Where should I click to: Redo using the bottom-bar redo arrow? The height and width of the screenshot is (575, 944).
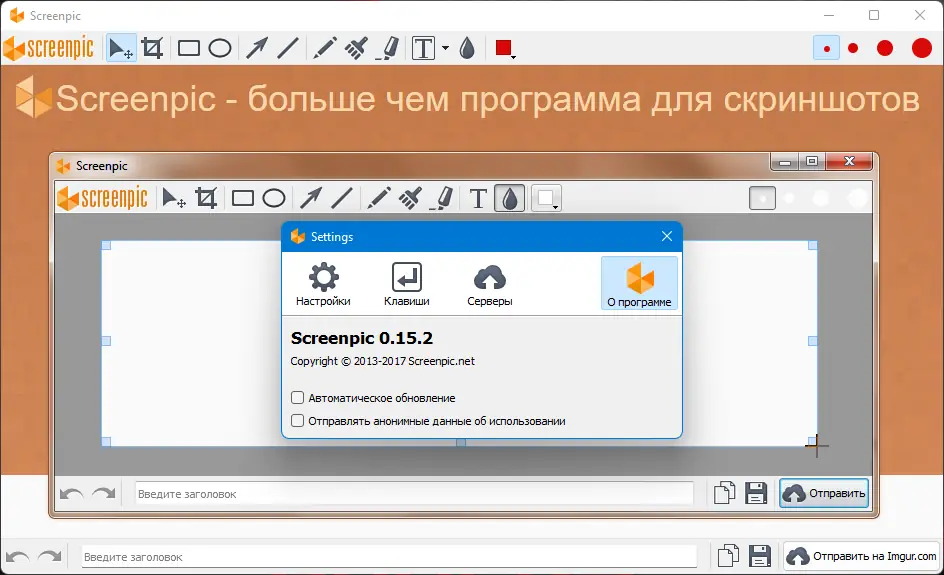pos(50,556)
